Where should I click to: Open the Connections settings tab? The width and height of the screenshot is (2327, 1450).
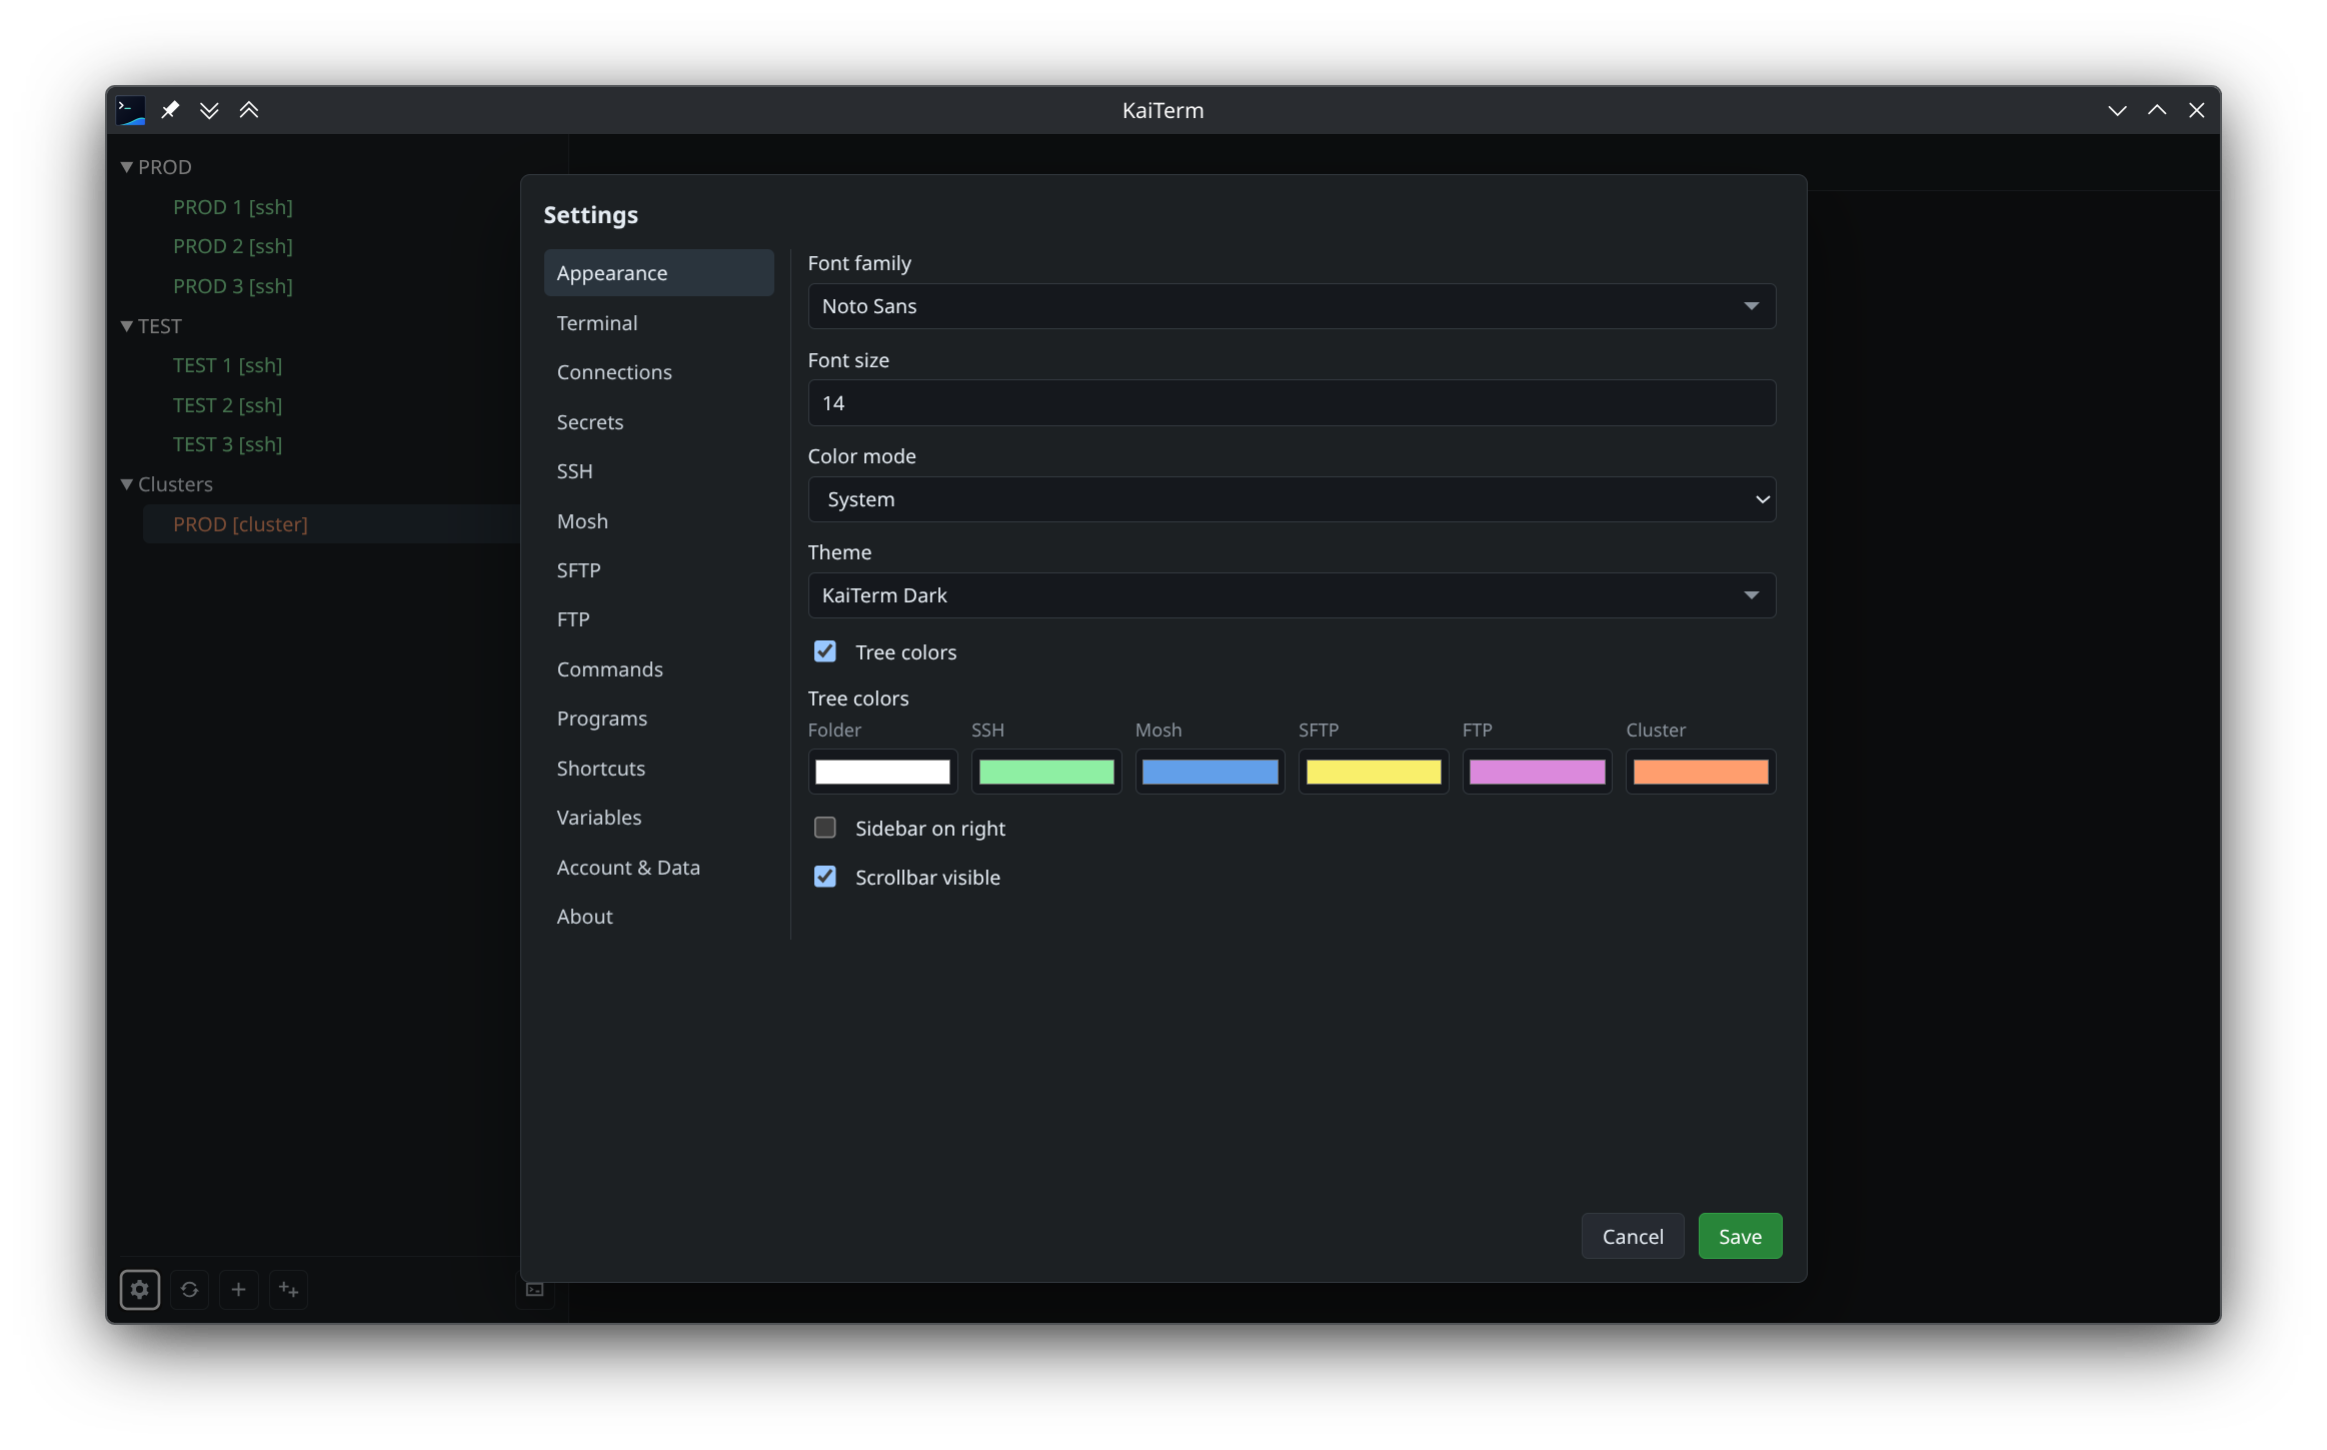tap(658, 372)
